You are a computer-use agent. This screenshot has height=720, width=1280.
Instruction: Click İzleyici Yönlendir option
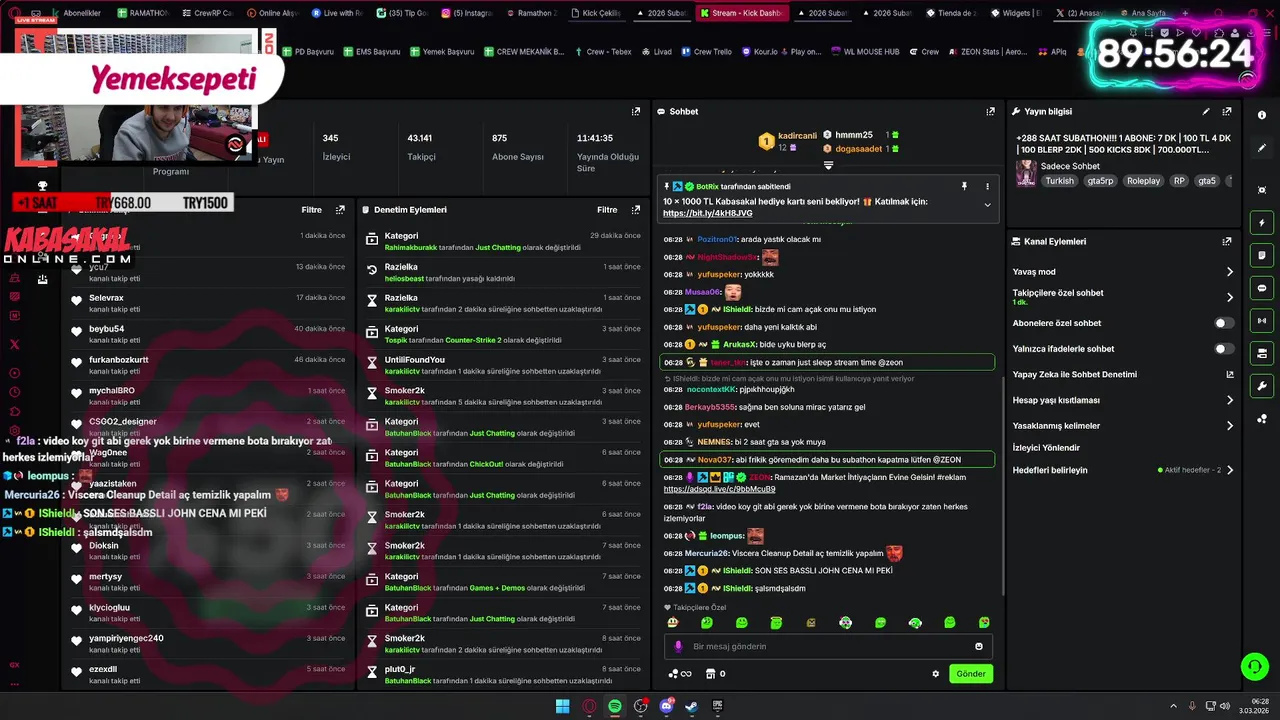tap(1046, 448)
